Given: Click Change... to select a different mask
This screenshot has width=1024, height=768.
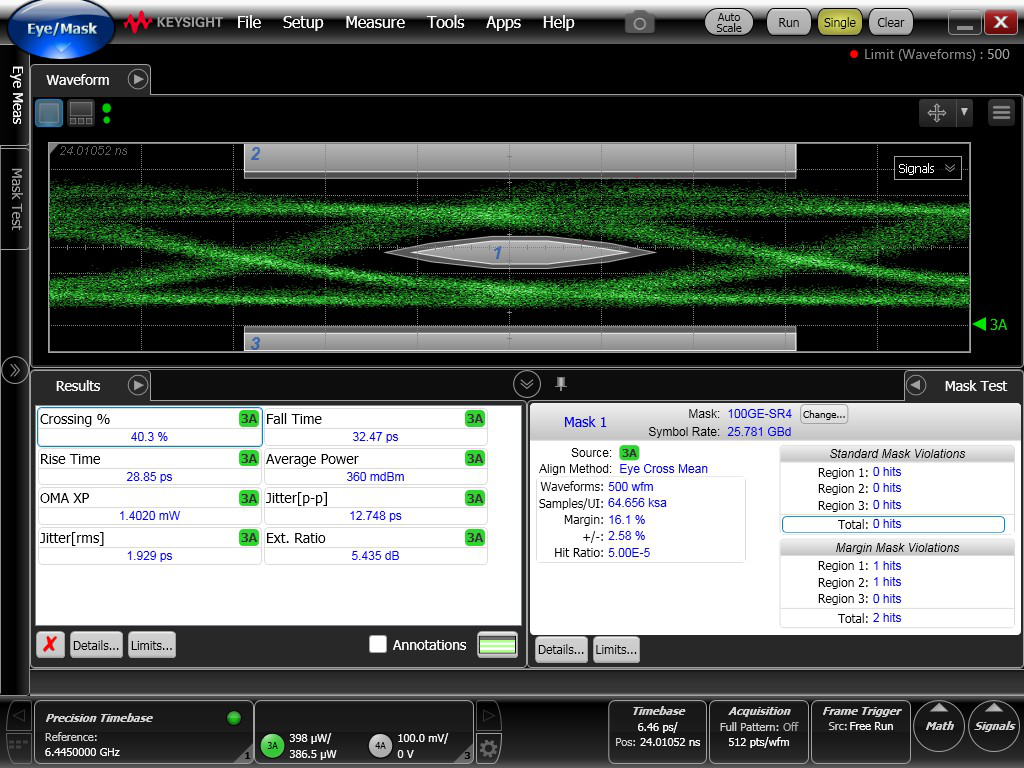Looking at the screenshot, I should click(x=823, y=414).
